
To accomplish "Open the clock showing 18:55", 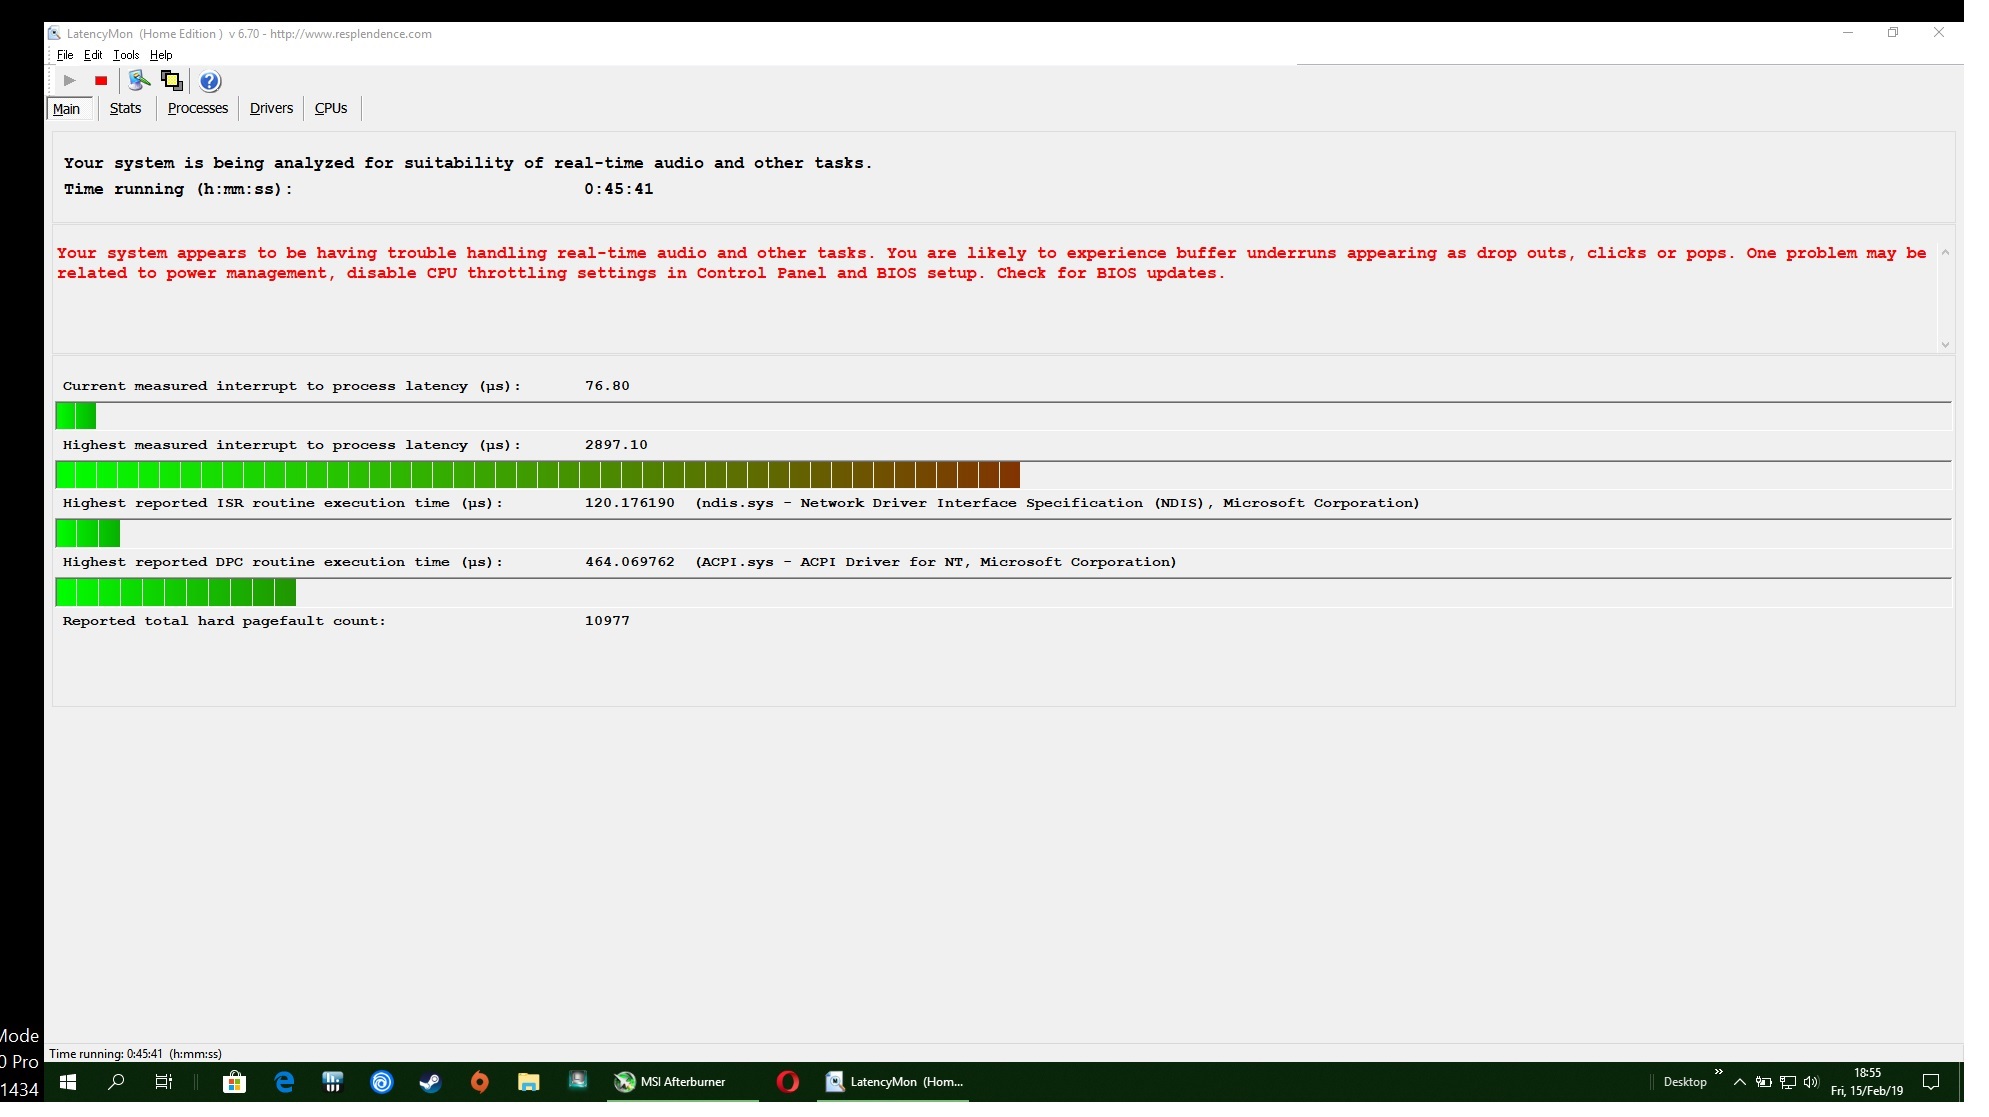I will click(x=1867, y=1082).
